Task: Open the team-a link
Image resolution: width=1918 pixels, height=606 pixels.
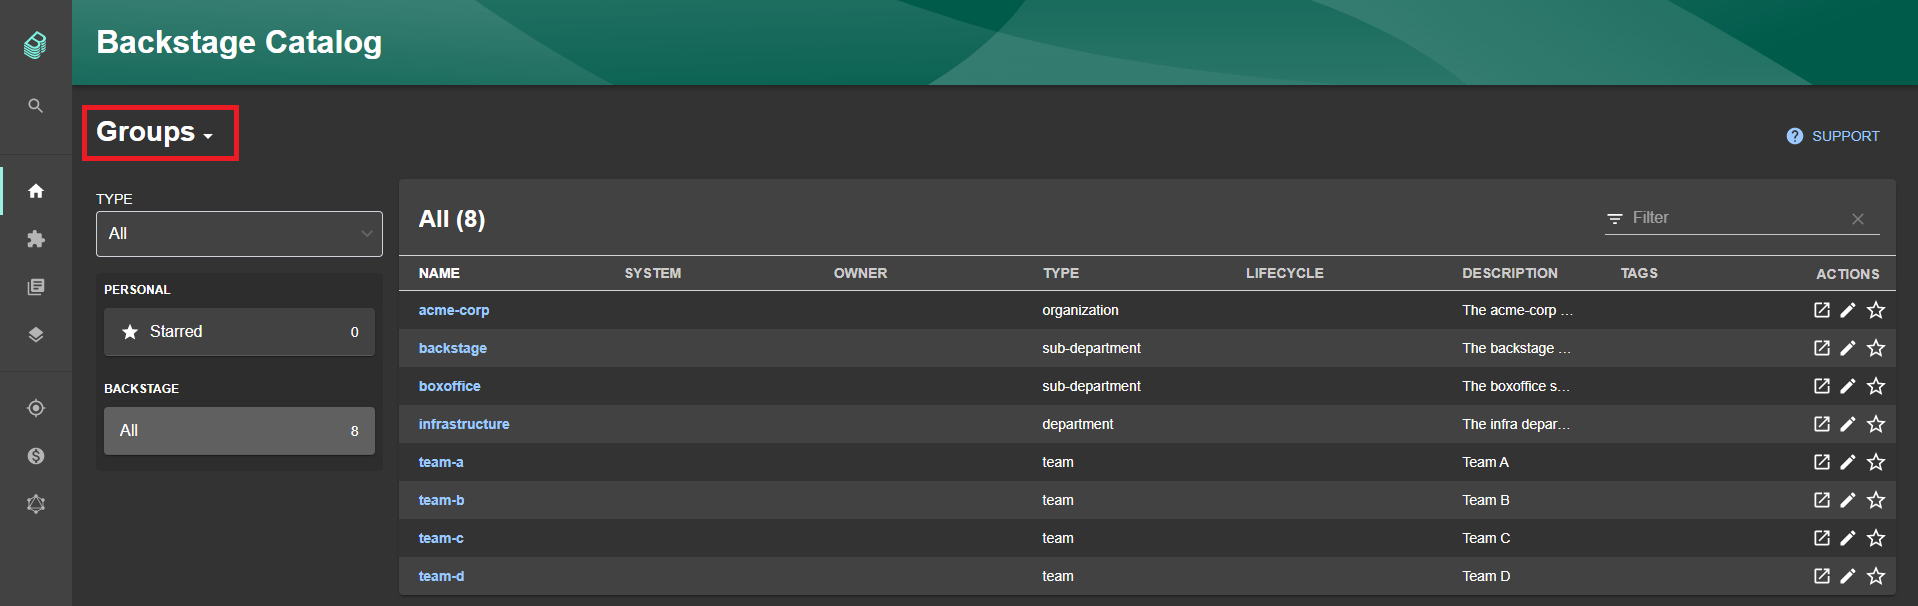Action: click(x=441, y=462)
